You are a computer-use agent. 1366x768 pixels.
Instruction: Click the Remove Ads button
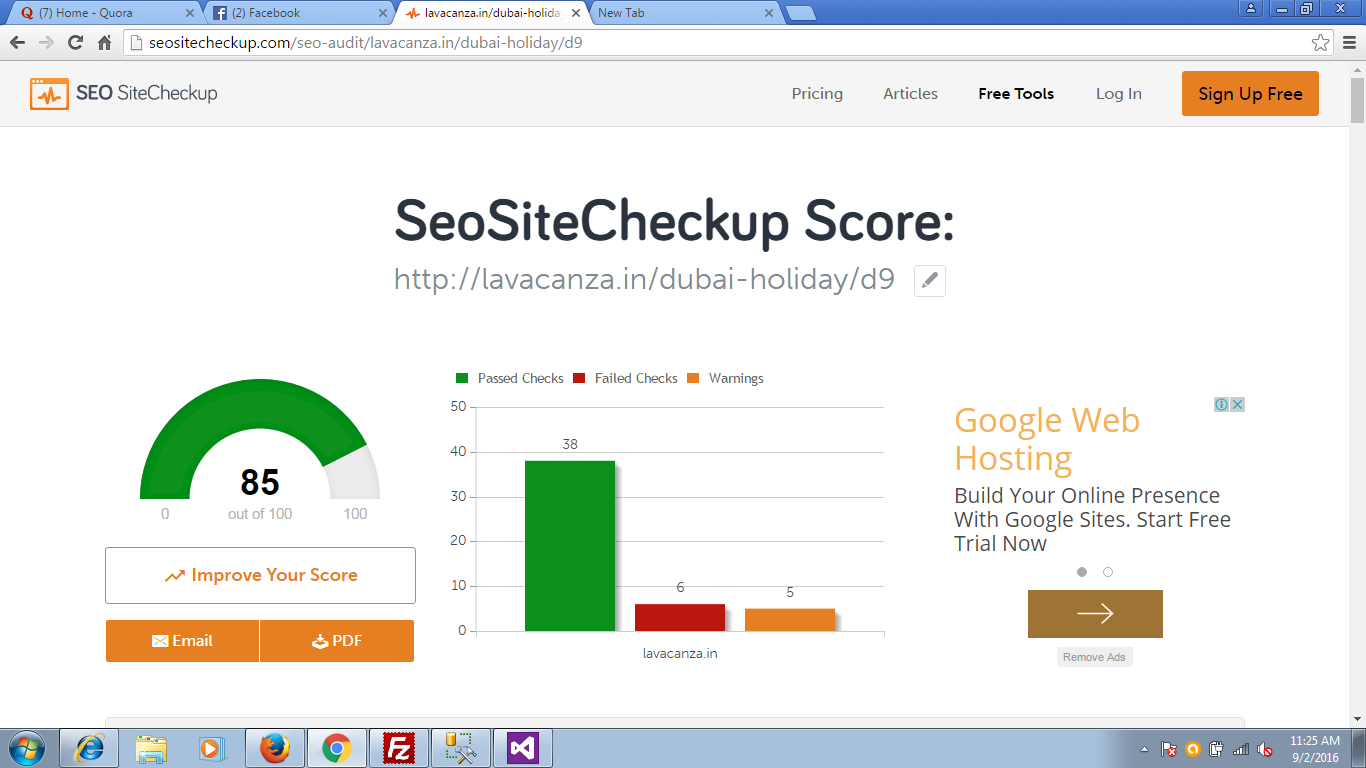1094,657
